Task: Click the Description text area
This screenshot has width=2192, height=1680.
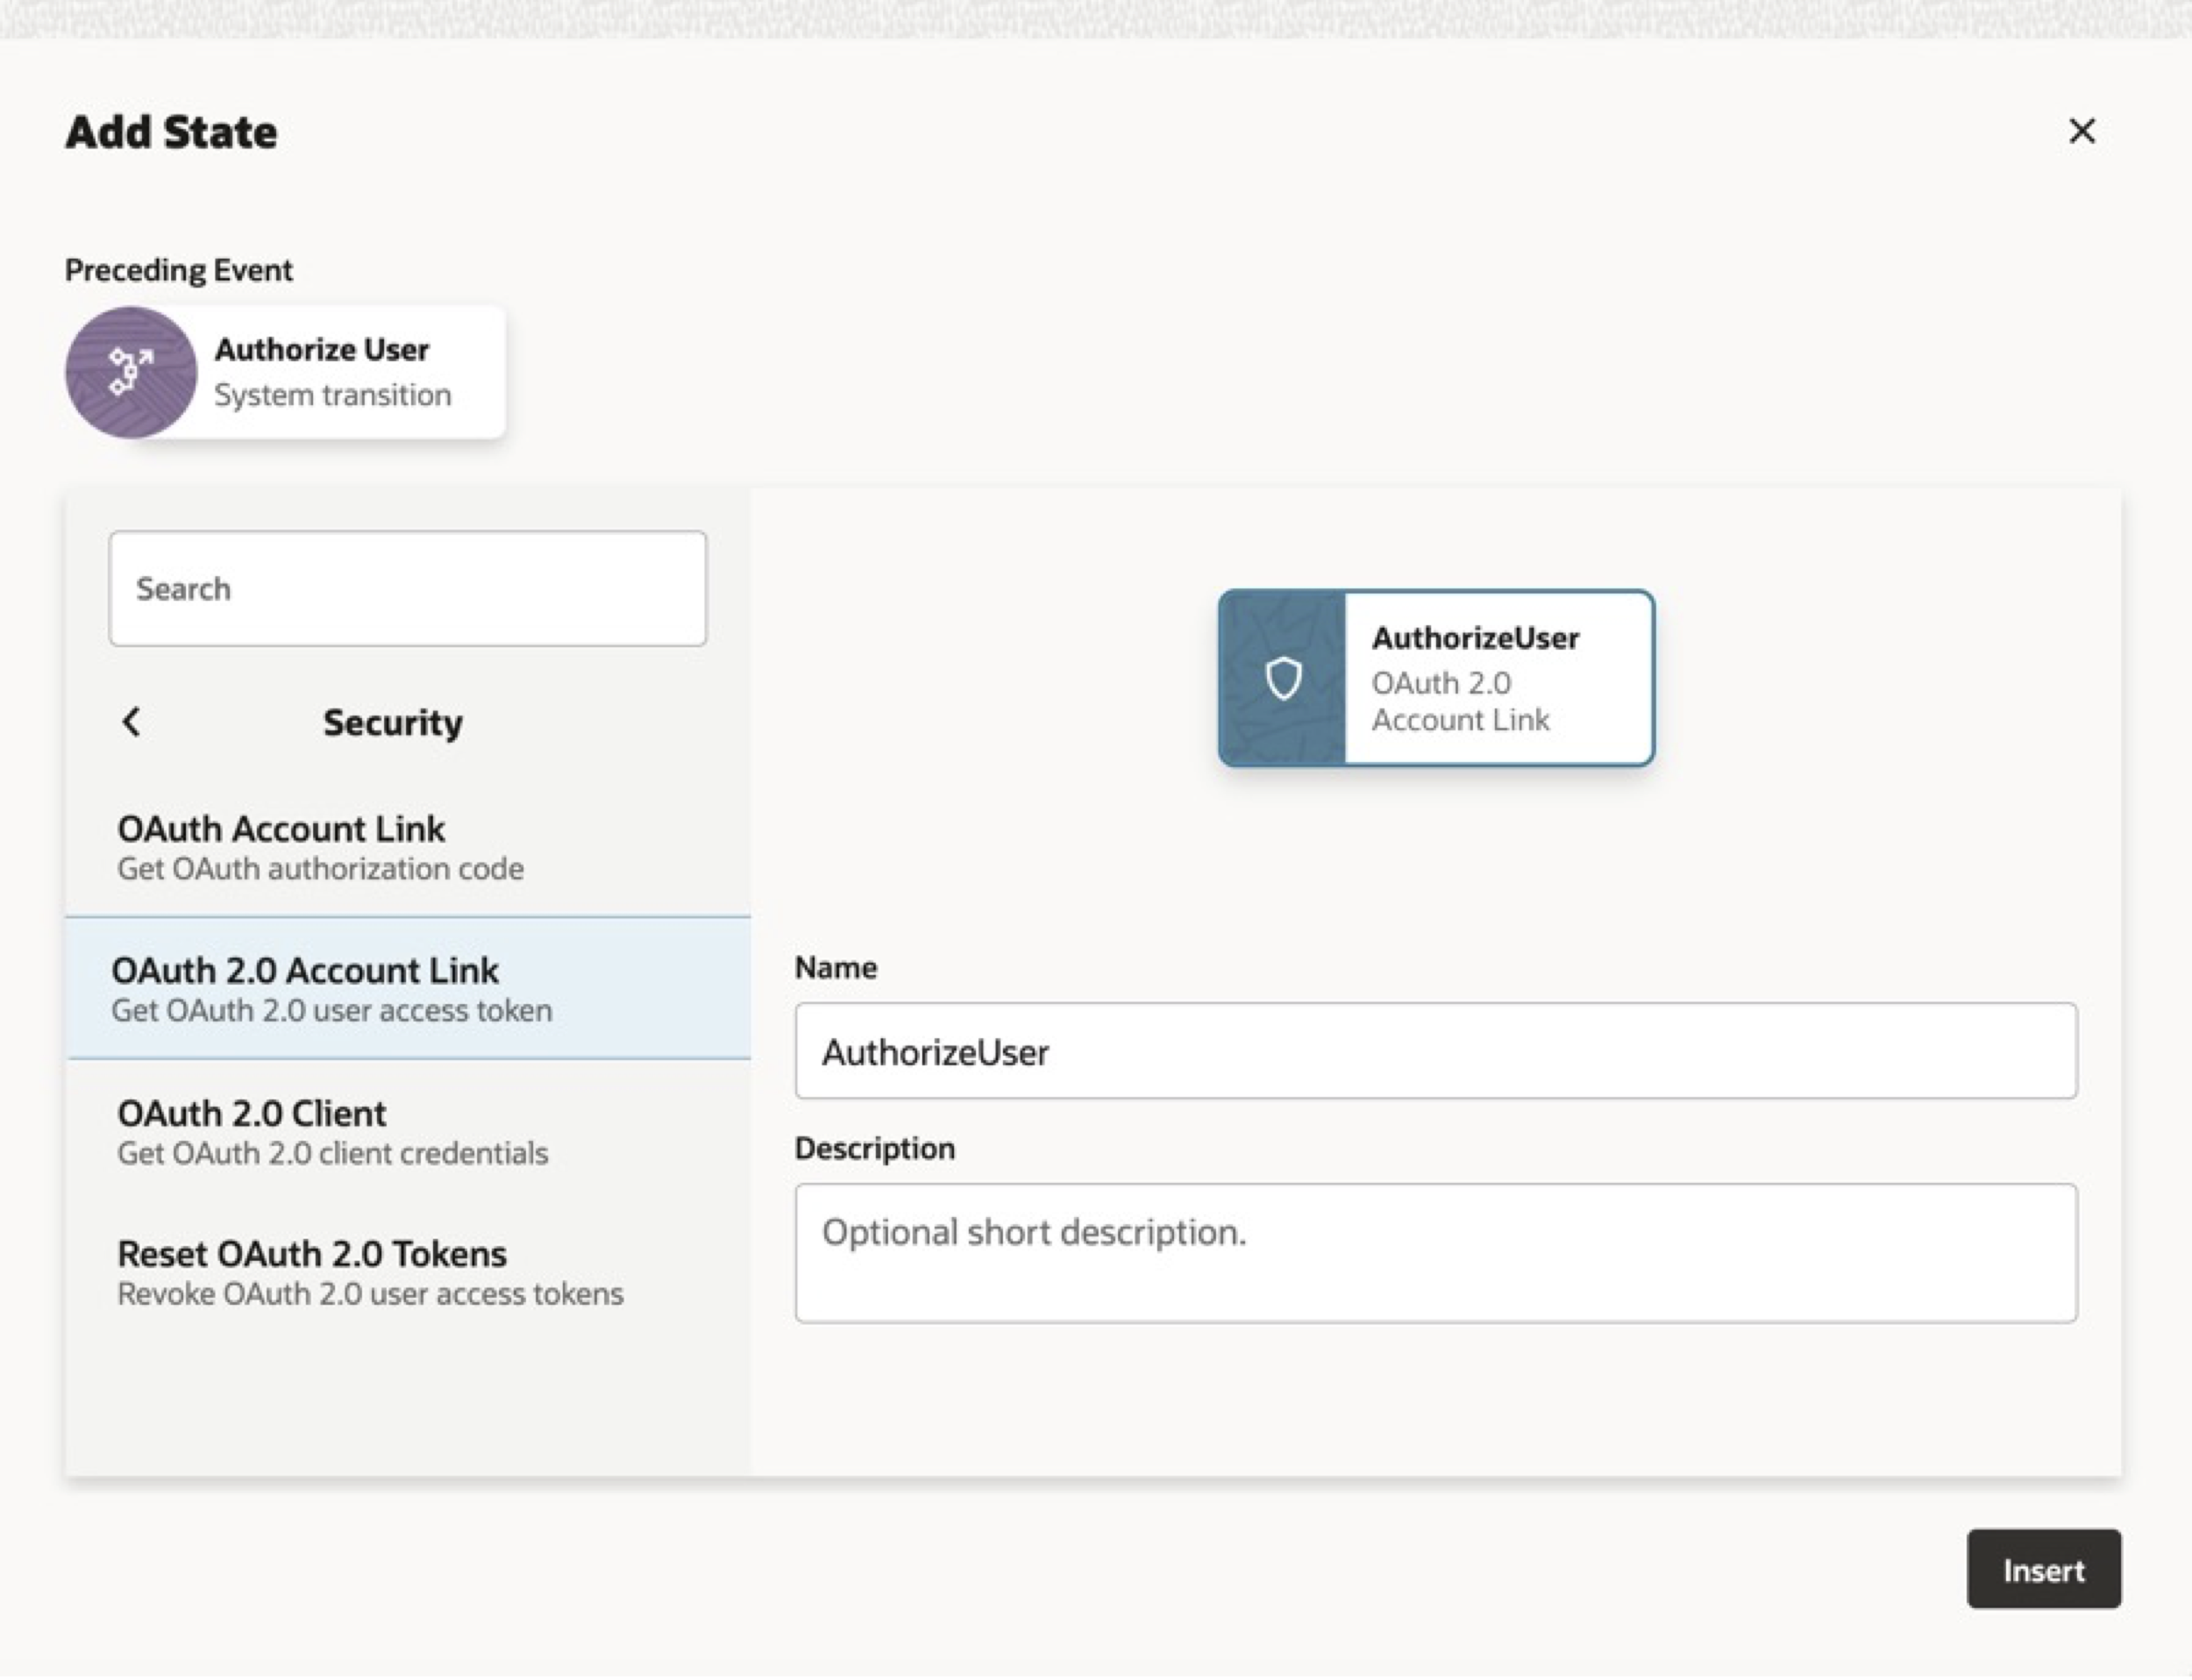Action: (x=1435, y=1253)
